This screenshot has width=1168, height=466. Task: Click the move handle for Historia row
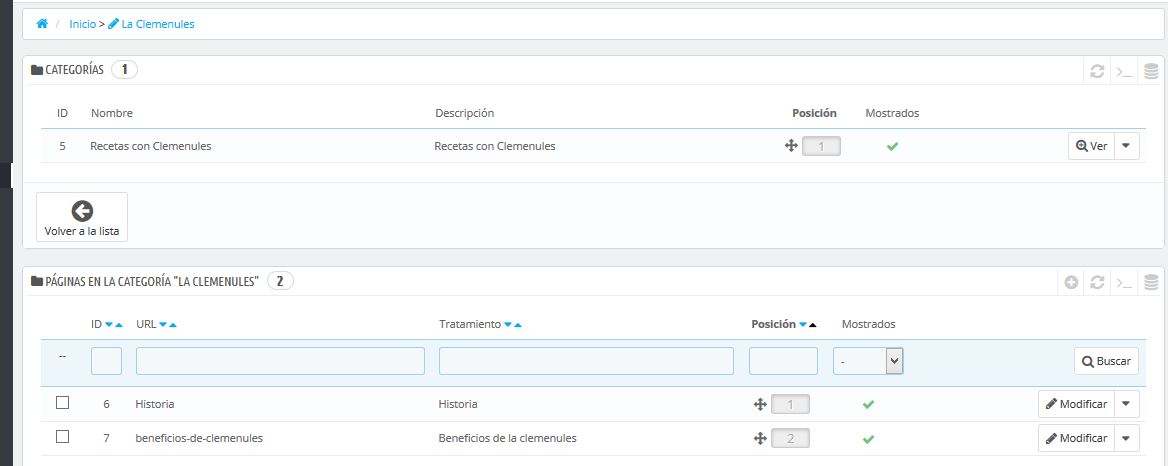pyautogui.click(x=760, y=405)
